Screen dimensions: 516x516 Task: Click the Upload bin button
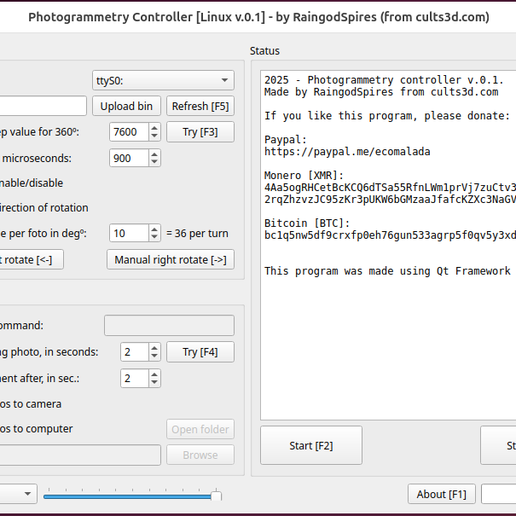[x=126, y=106]
